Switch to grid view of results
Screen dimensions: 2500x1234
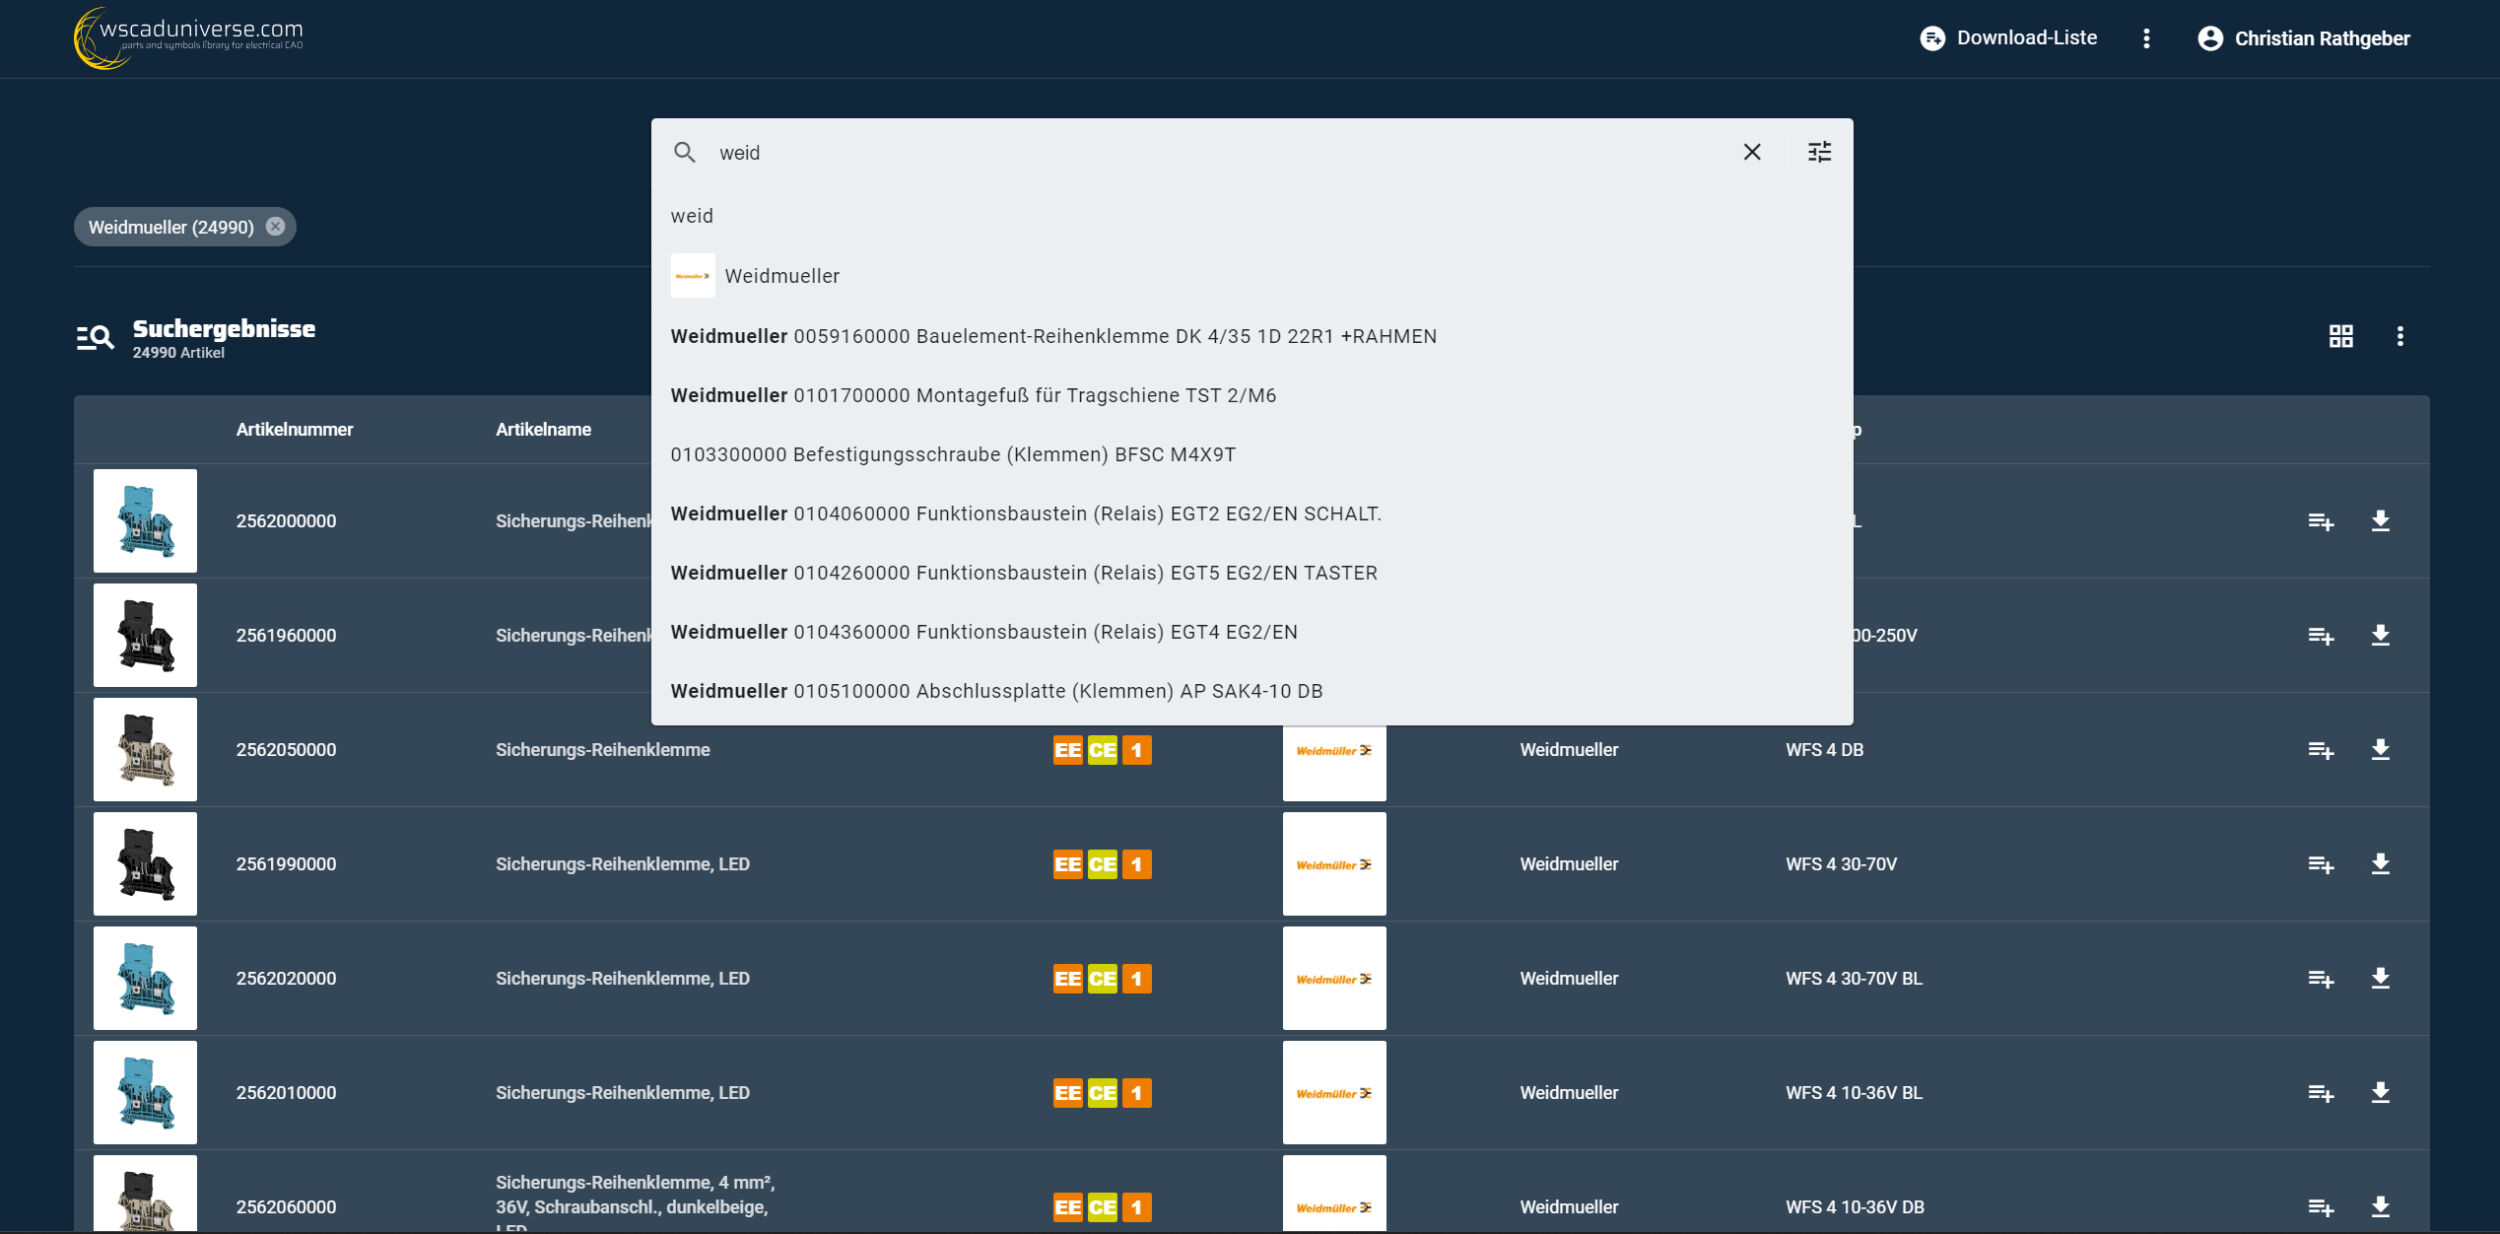click(2341, 336)
